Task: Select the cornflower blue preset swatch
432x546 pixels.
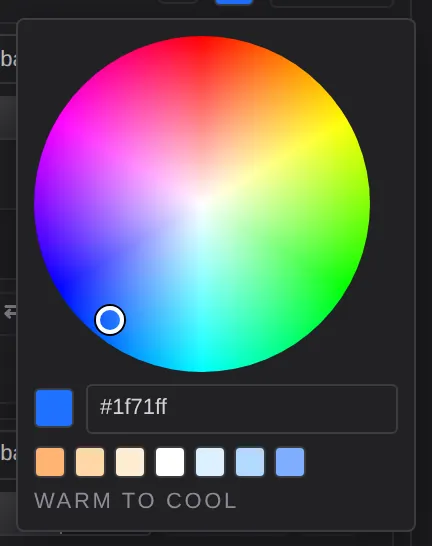Action: click(x=290, y=462)
